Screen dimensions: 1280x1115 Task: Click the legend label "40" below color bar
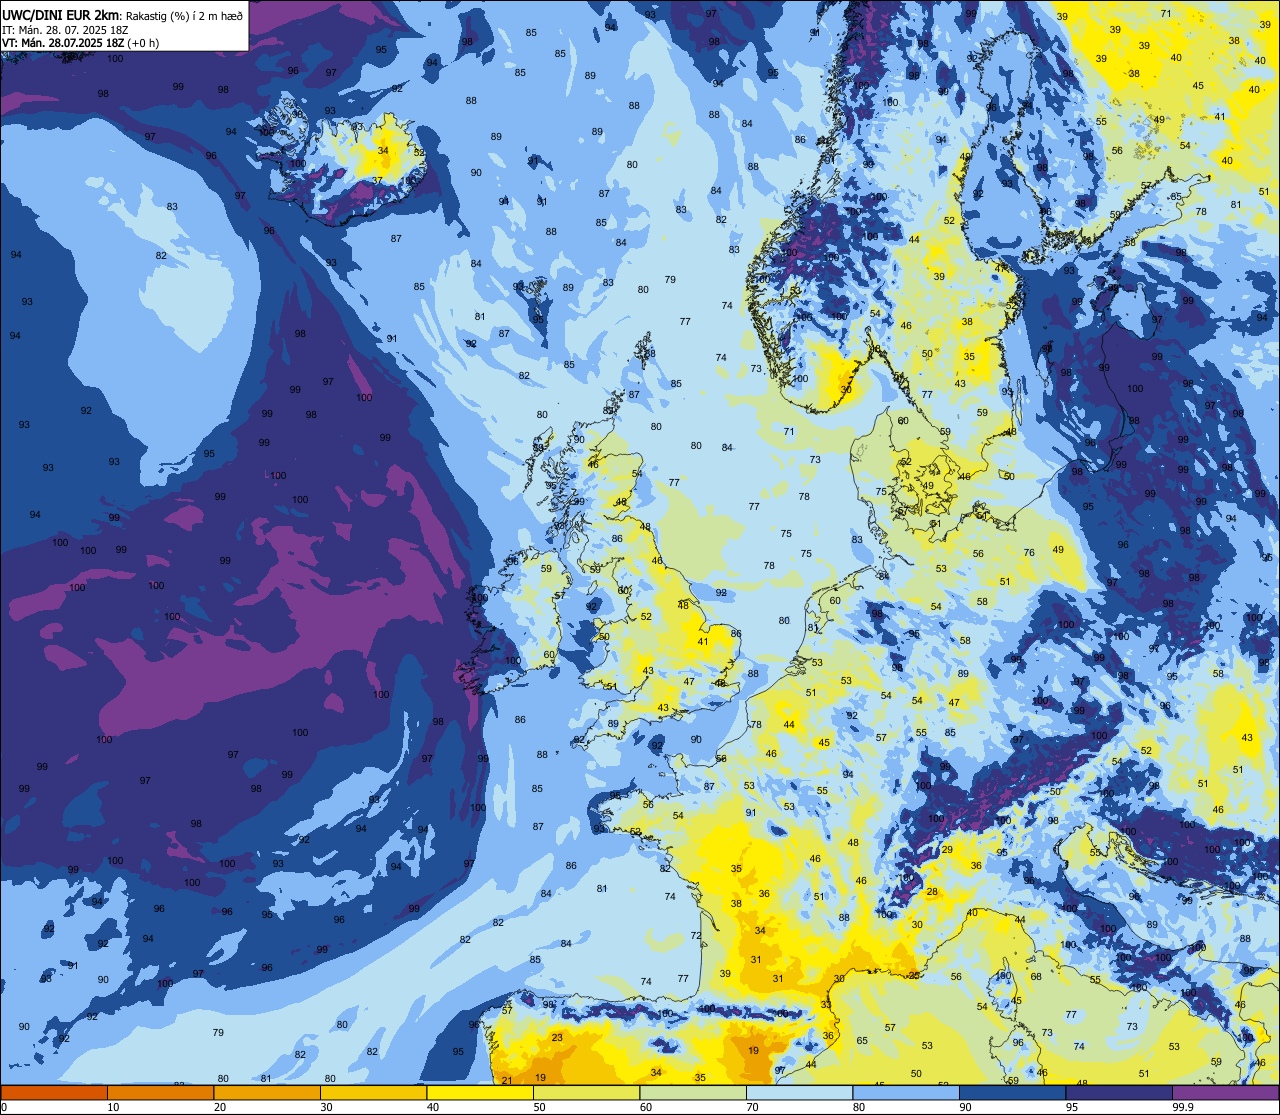[x=433, y=1107]
